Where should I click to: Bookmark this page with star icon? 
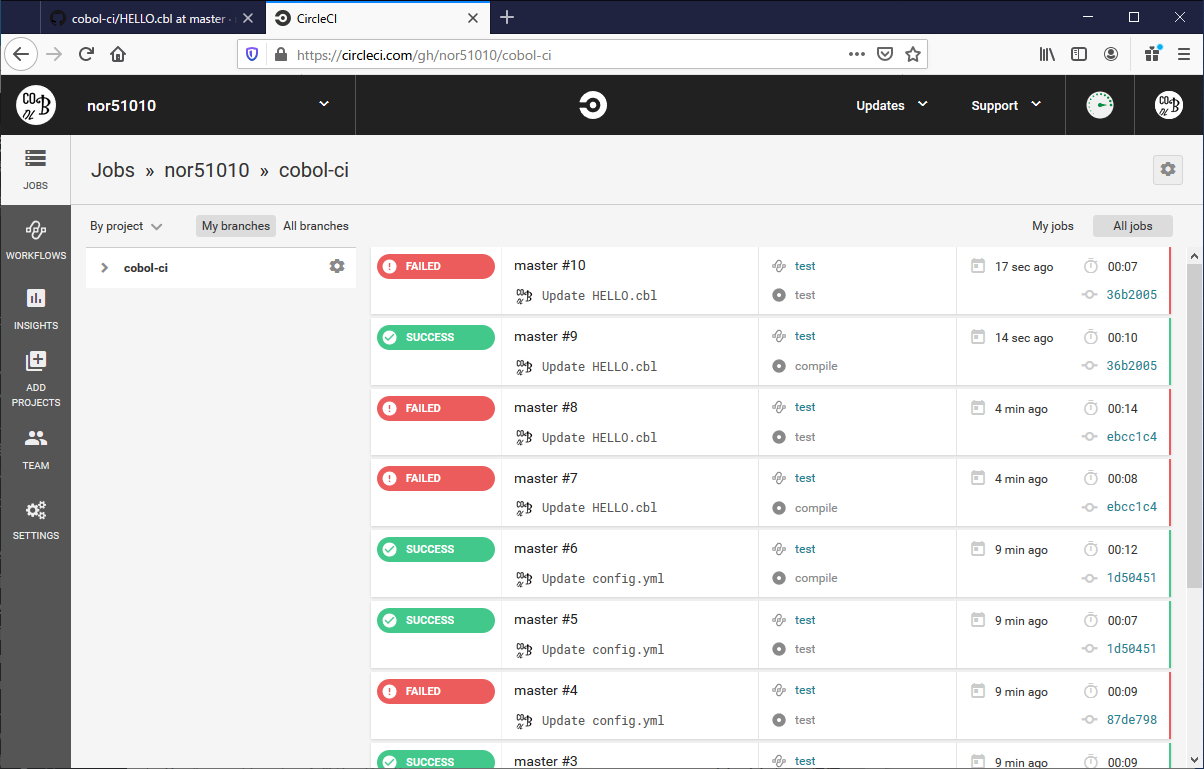click(x=912, y=54)
